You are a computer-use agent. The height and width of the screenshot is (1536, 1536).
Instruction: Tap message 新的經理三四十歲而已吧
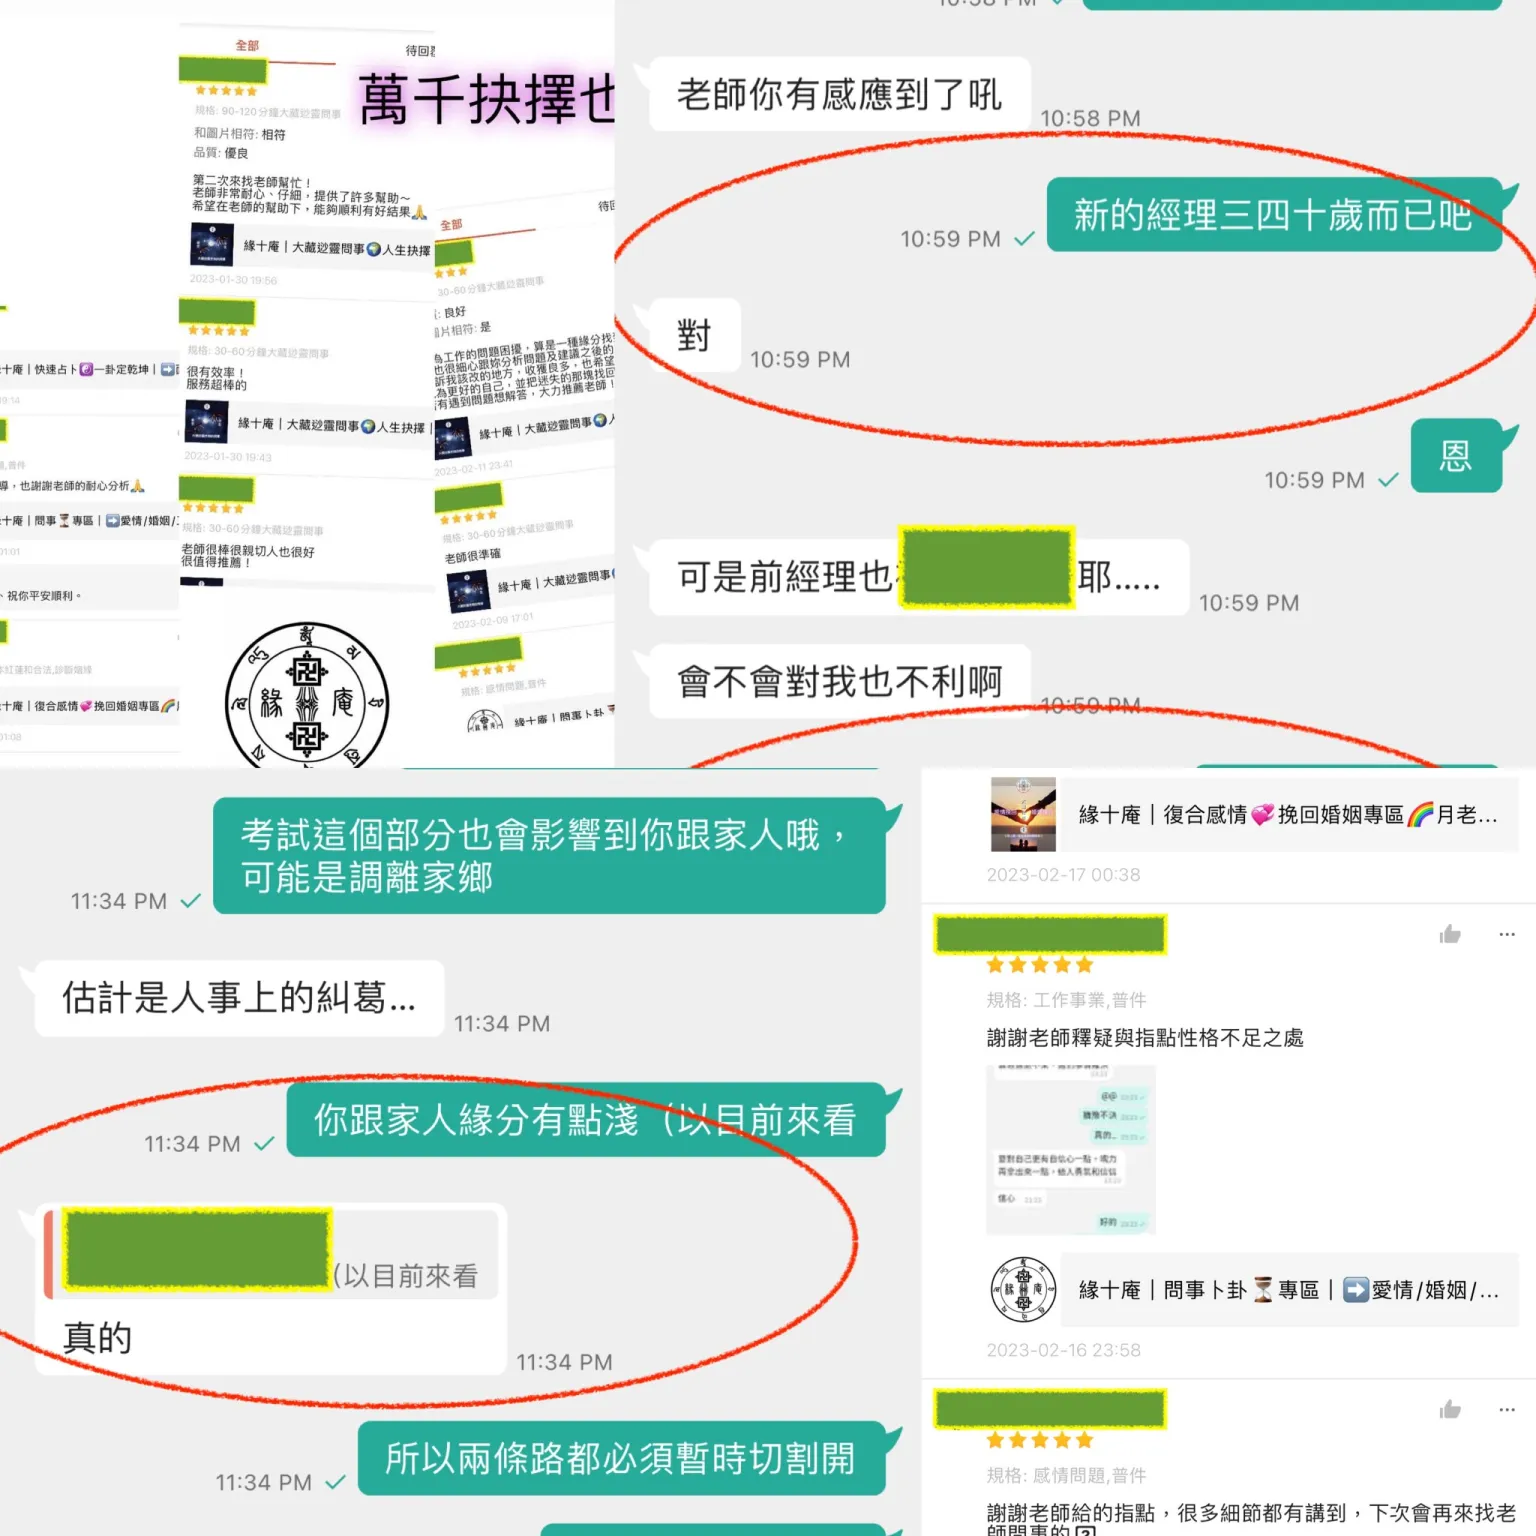1274,215
